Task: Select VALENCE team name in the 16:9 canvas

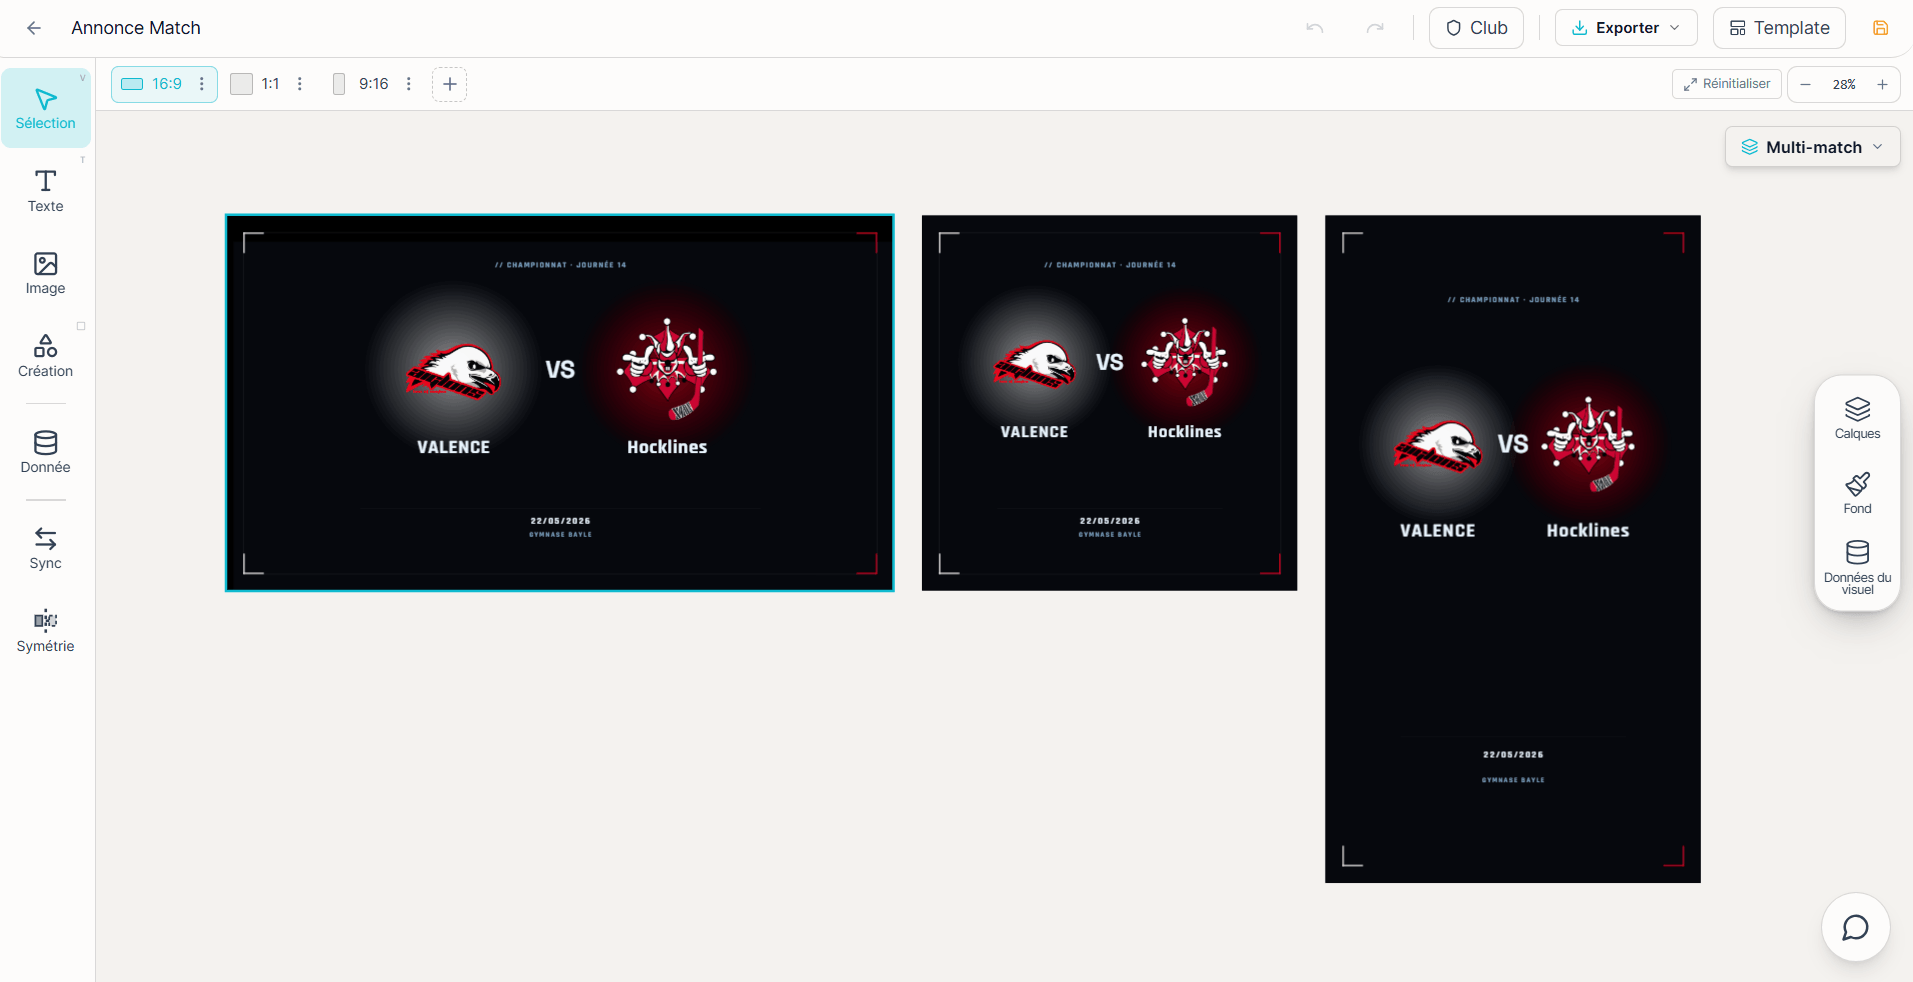Action: (453, 447)
